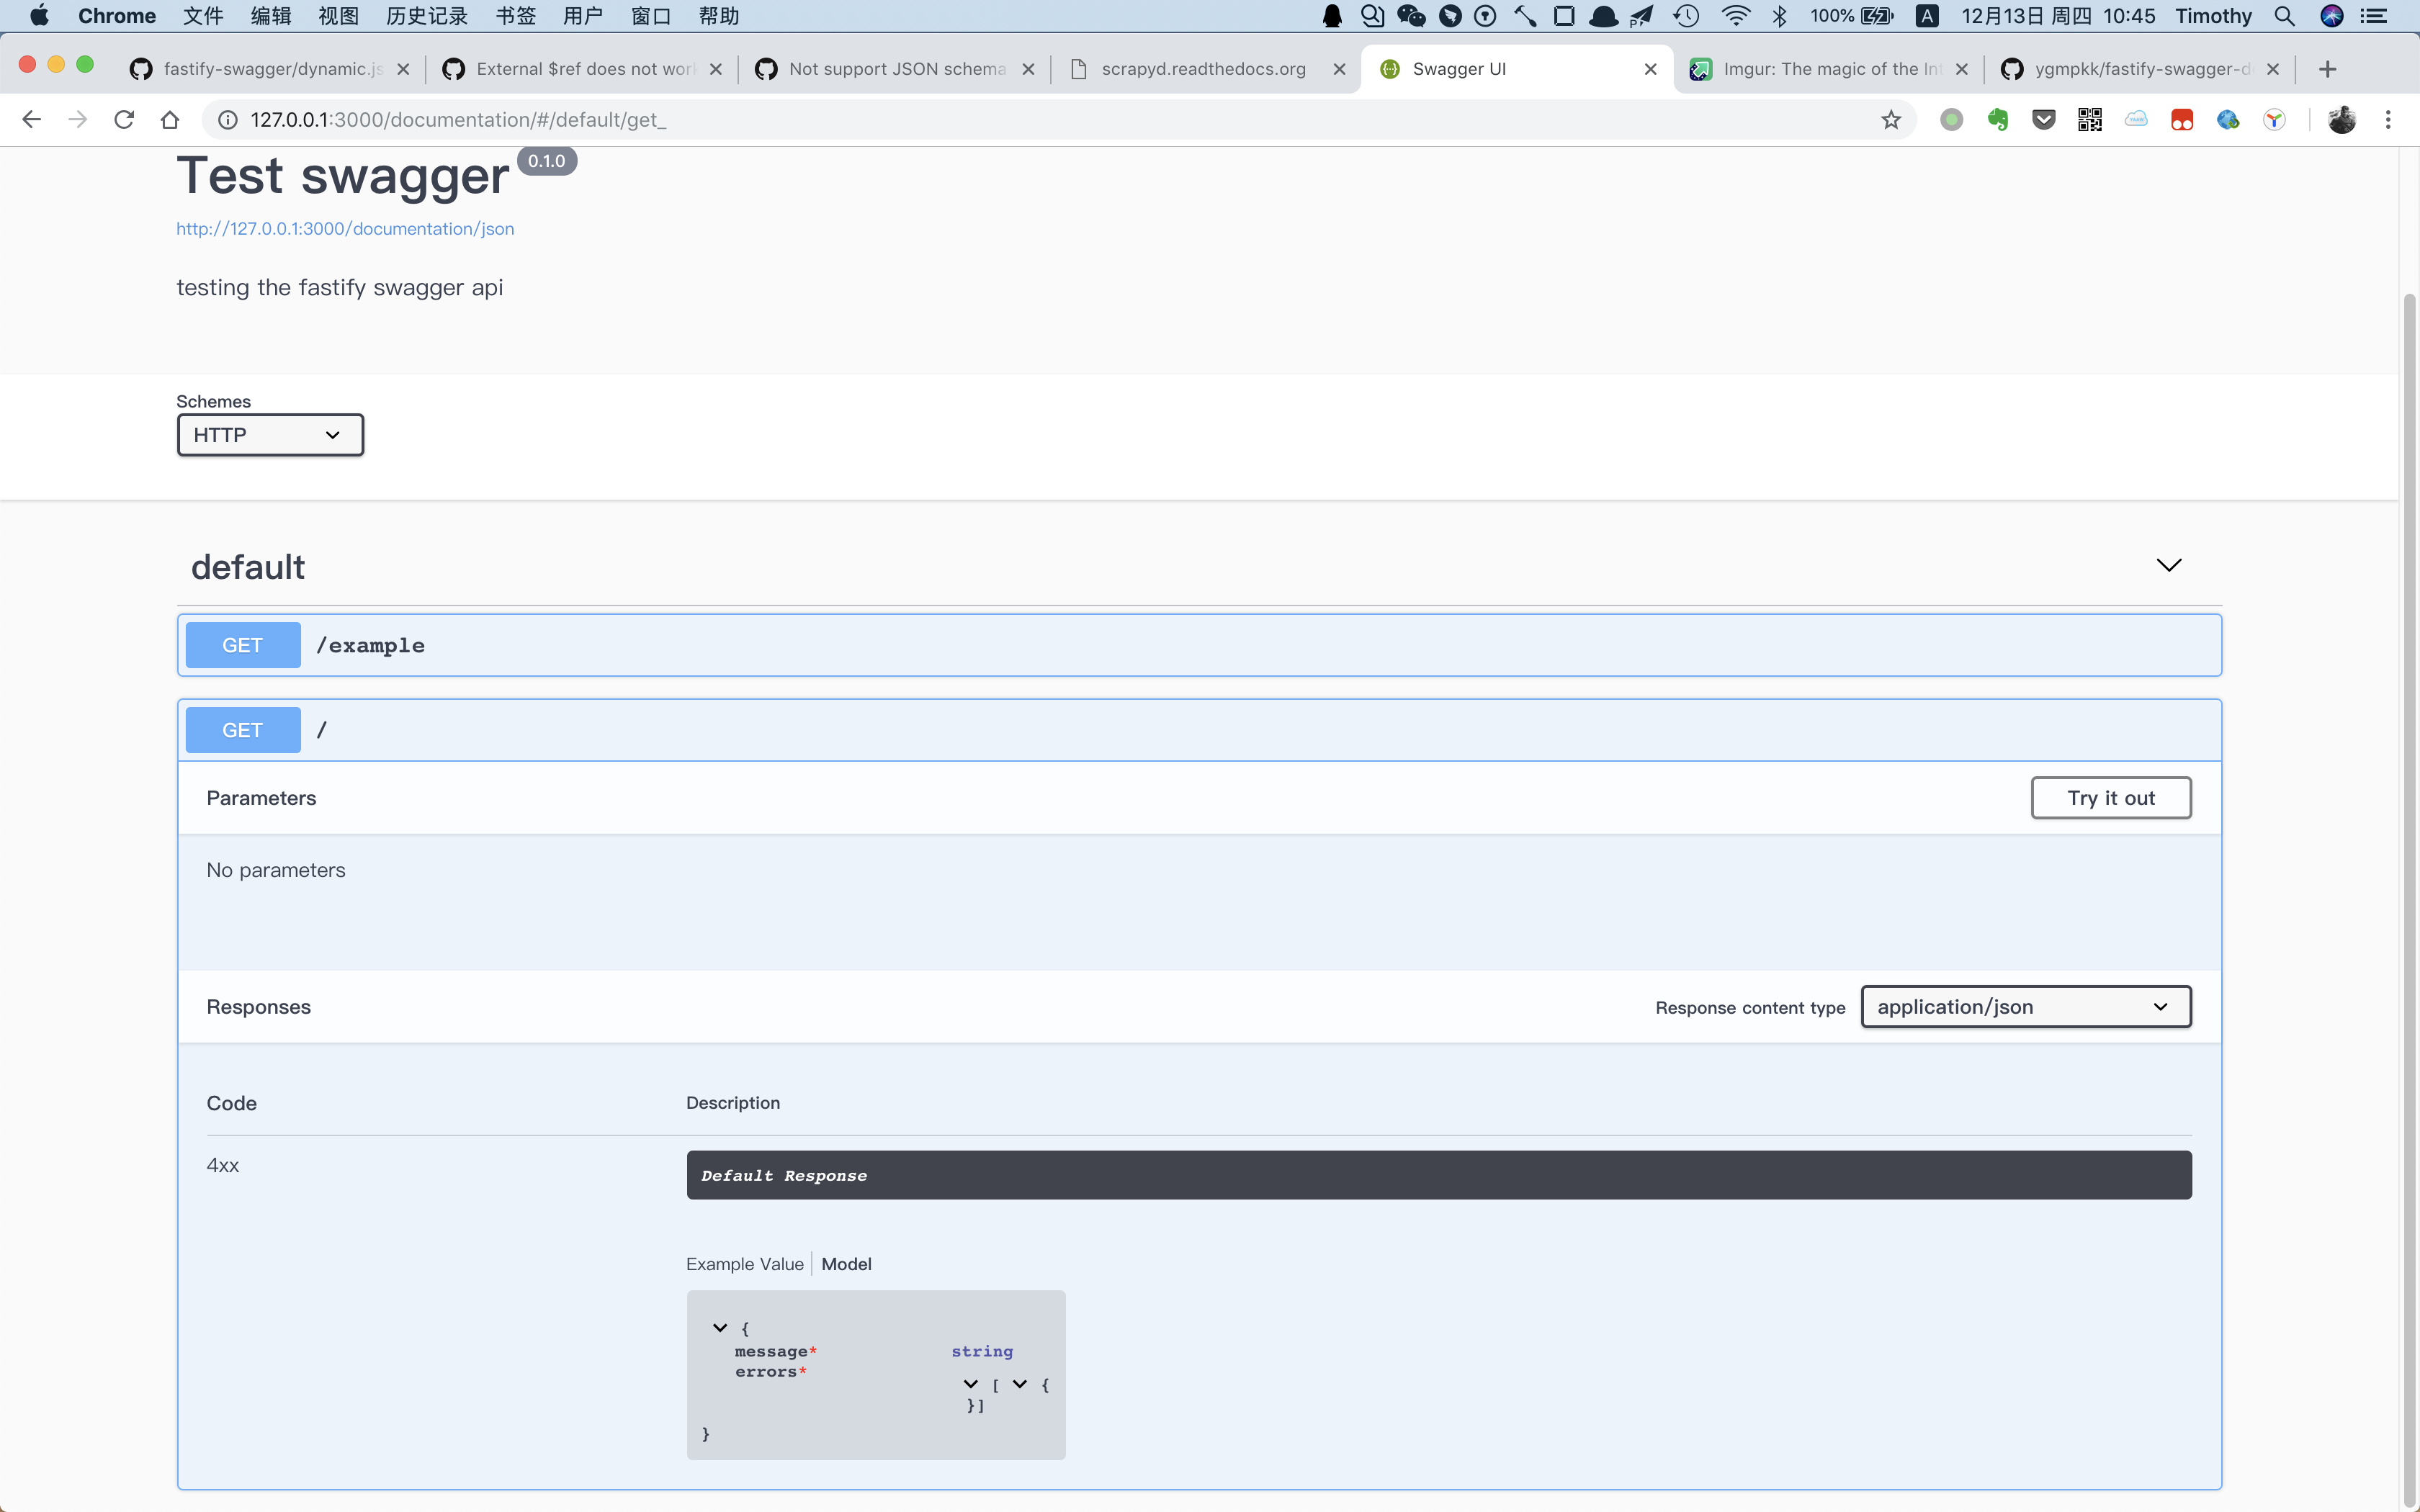Image resolution: width=2420 pixels, height=1512 pixels.
Task: Follow the documentation/json link
Action: tap(345, 228)
